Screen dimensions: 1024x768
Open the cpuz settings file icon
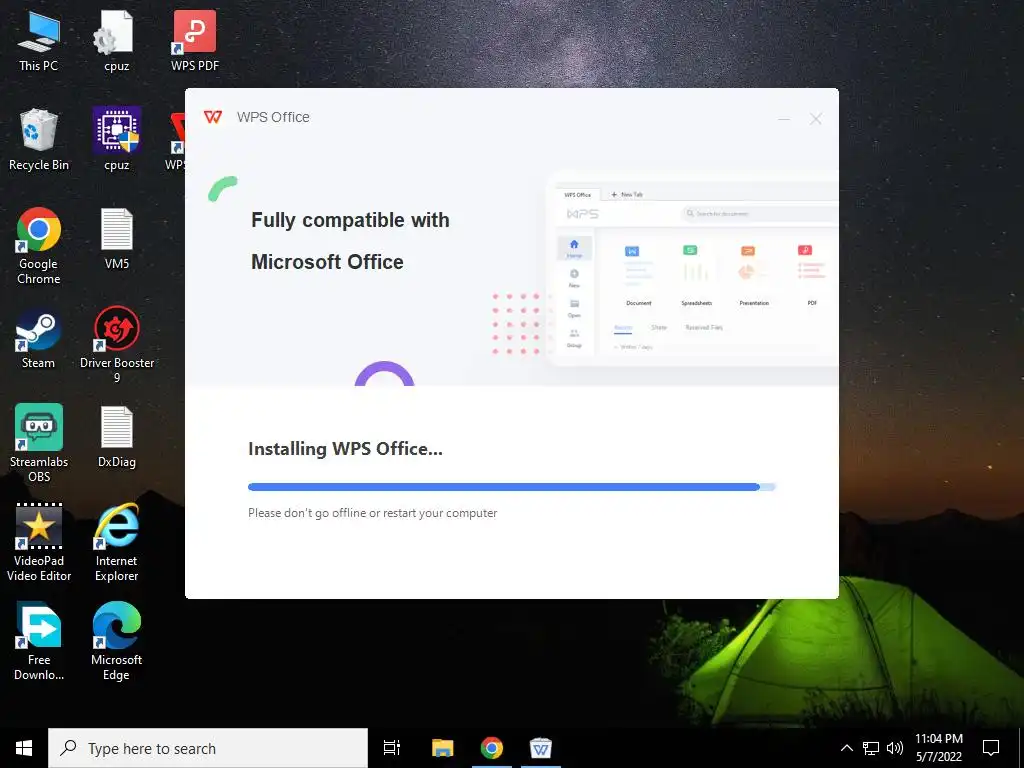116,42
